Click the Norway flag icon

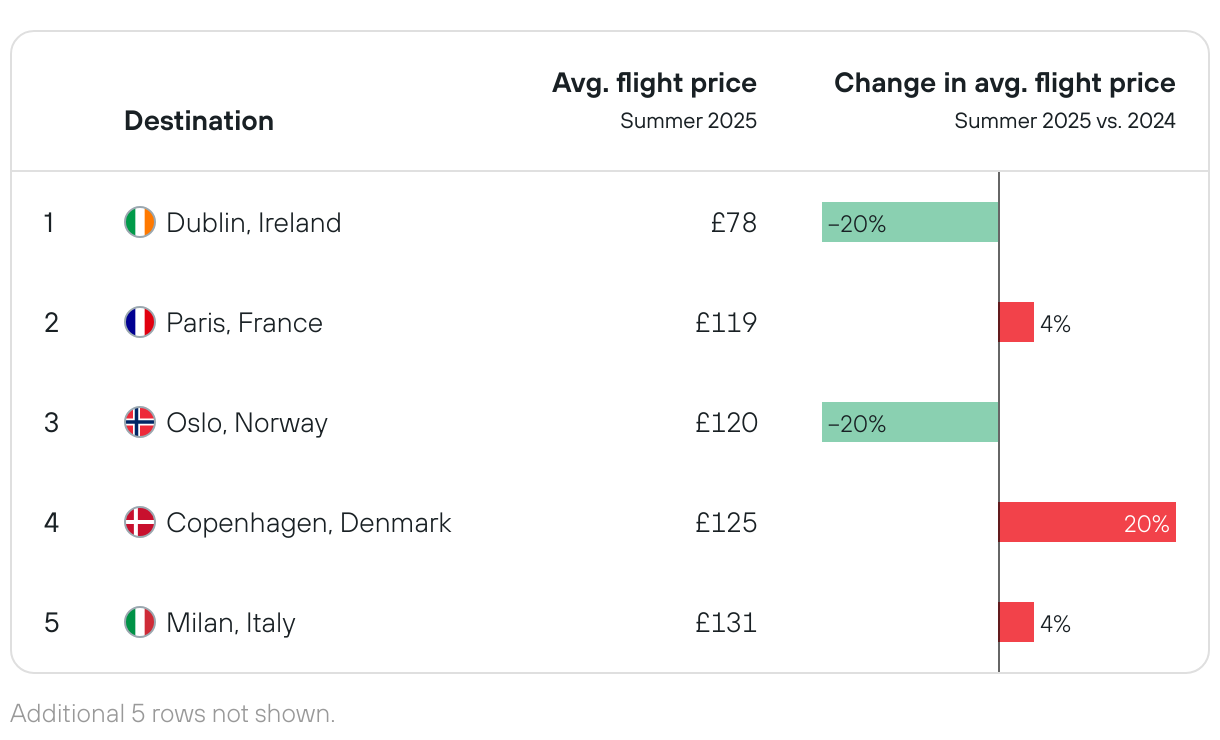click(140, 422)
